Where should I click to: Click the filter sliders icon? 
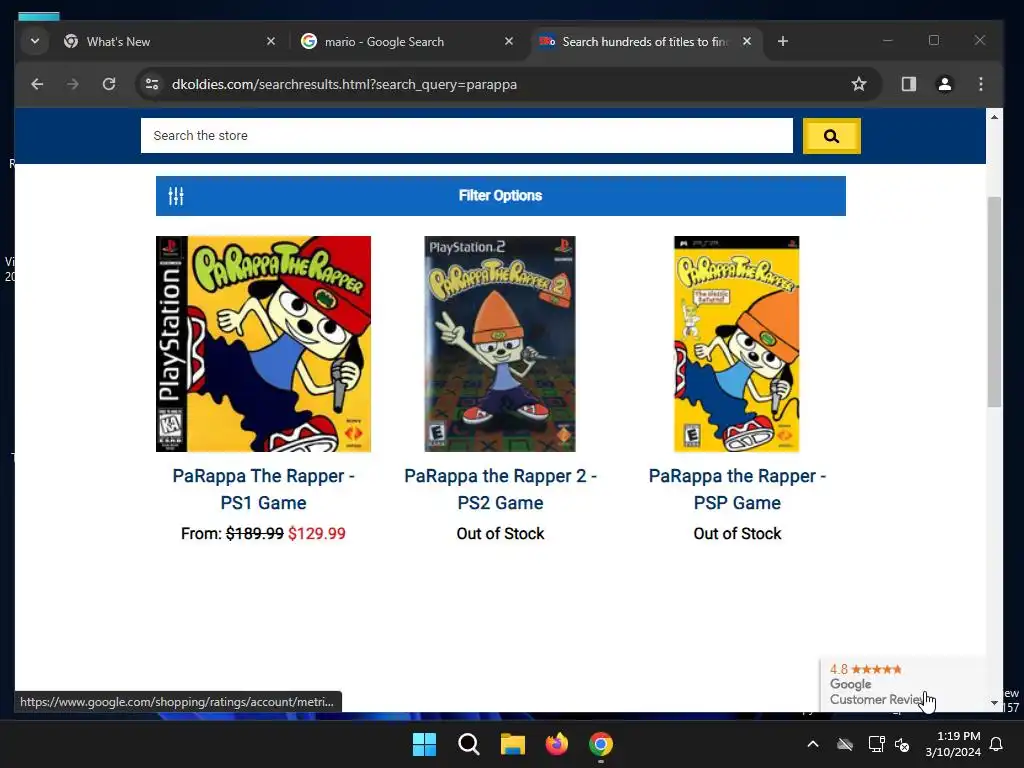click(176, 196)
